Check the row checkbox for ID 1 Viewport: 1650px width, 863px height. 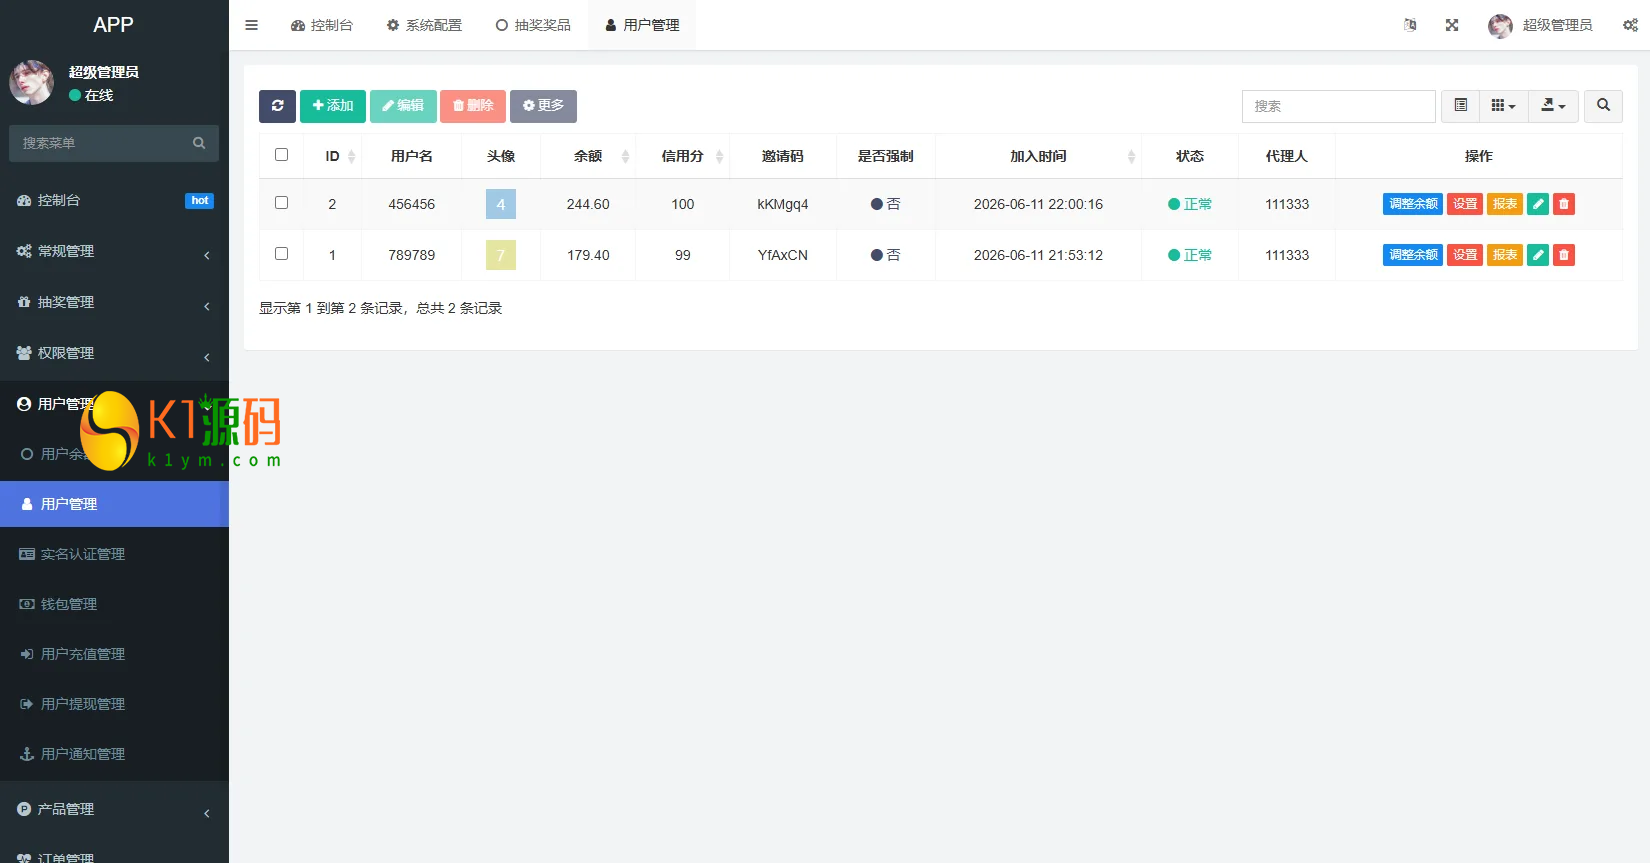[x=281, y=254]
